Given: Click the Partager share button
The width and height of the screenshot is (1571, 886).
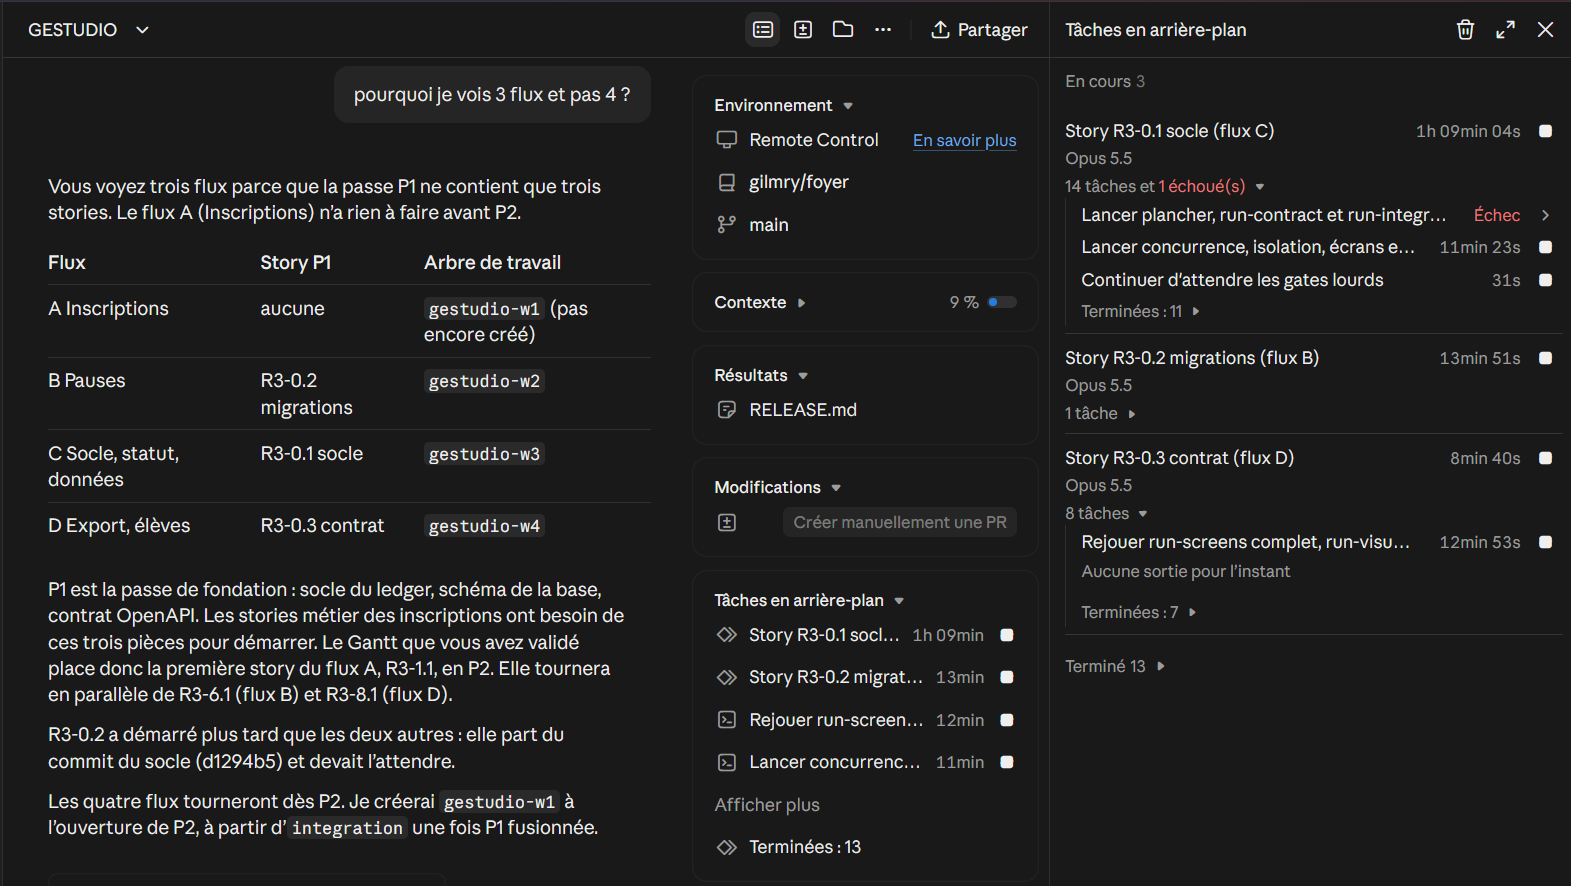Looking at the screenshot, I should click(979, 30).
